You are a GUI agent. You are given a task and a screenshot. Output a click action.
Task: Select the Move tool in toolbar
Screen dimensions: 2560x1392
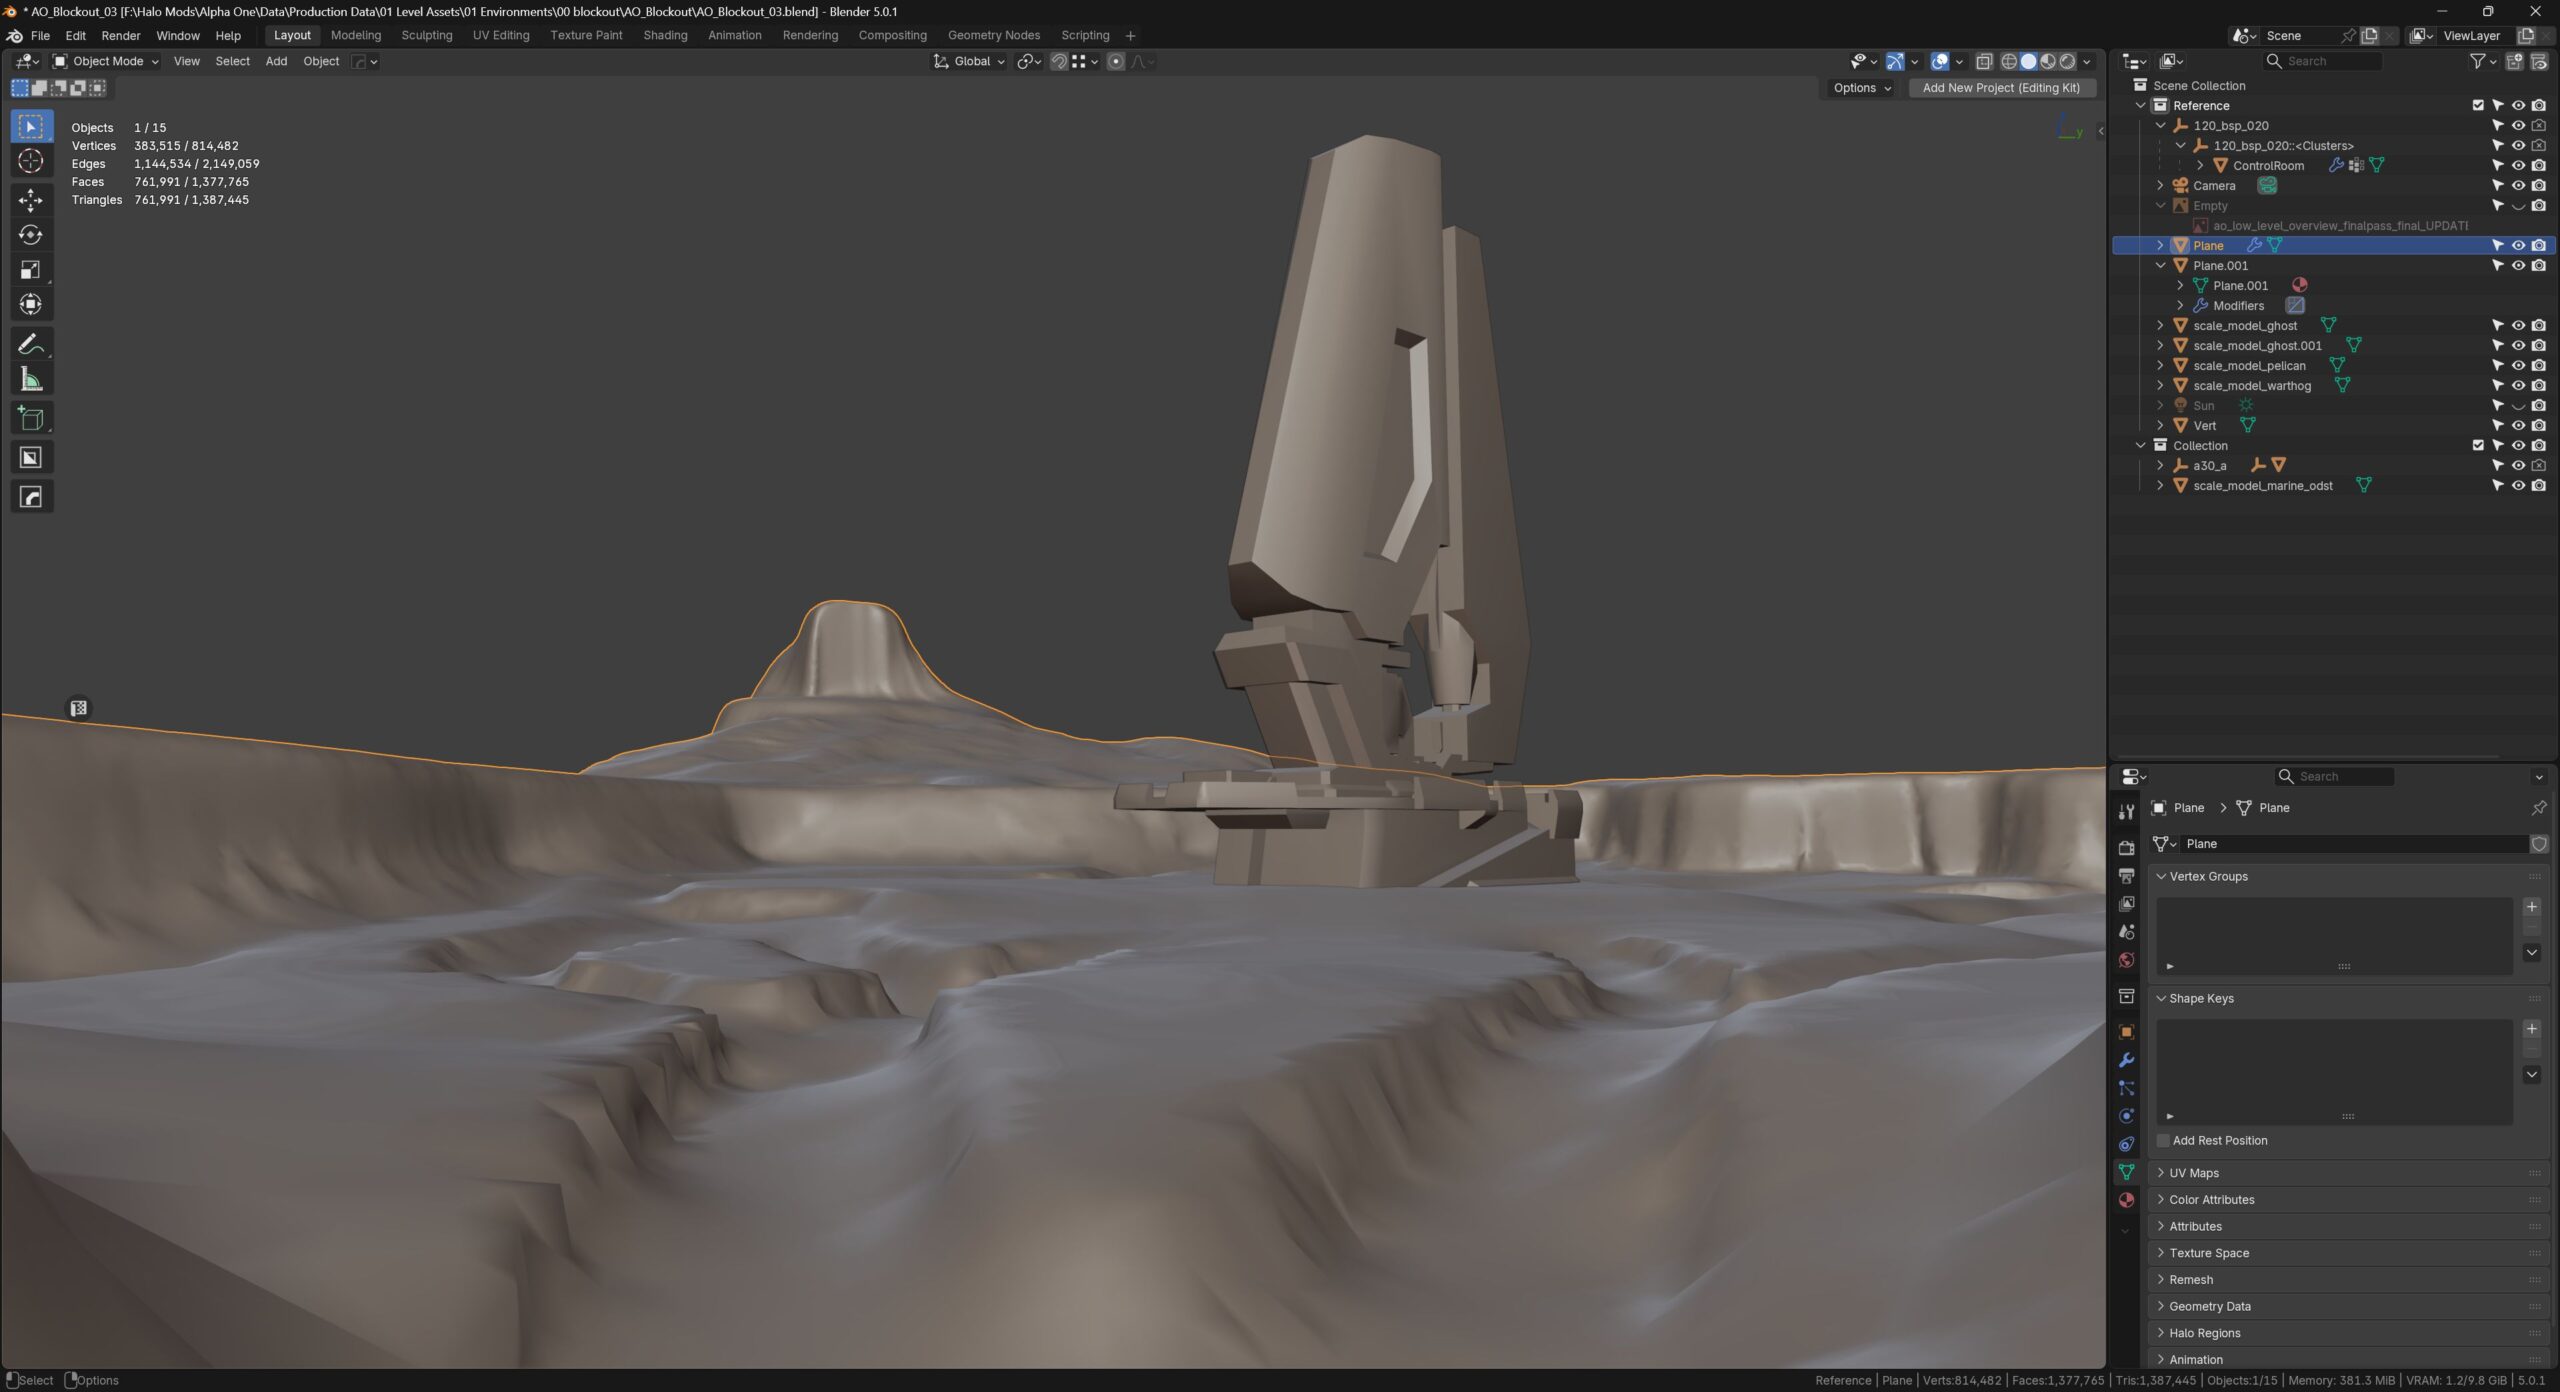tap(31, 200)
